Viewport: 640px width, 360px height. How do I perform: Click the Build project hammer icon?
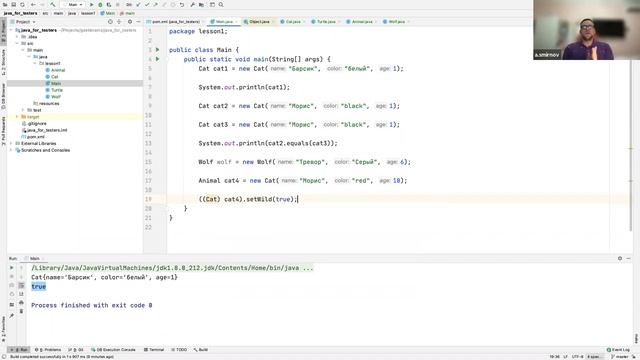(53, 4)
